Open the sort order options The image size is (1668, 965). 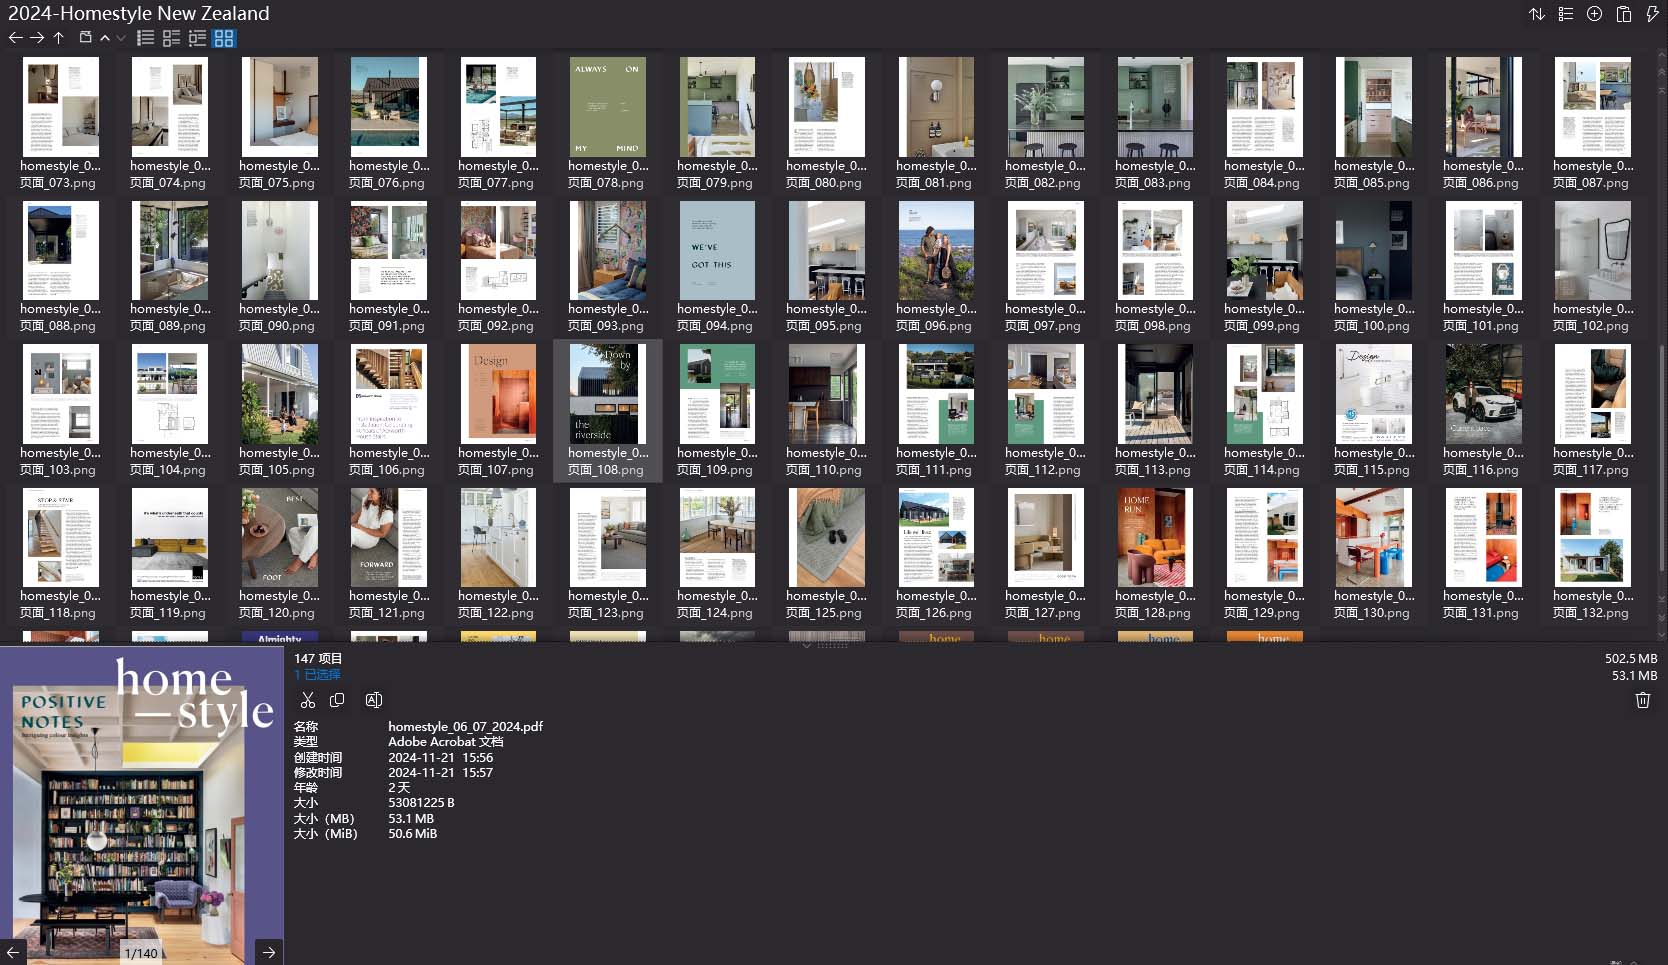(1537, 14)
